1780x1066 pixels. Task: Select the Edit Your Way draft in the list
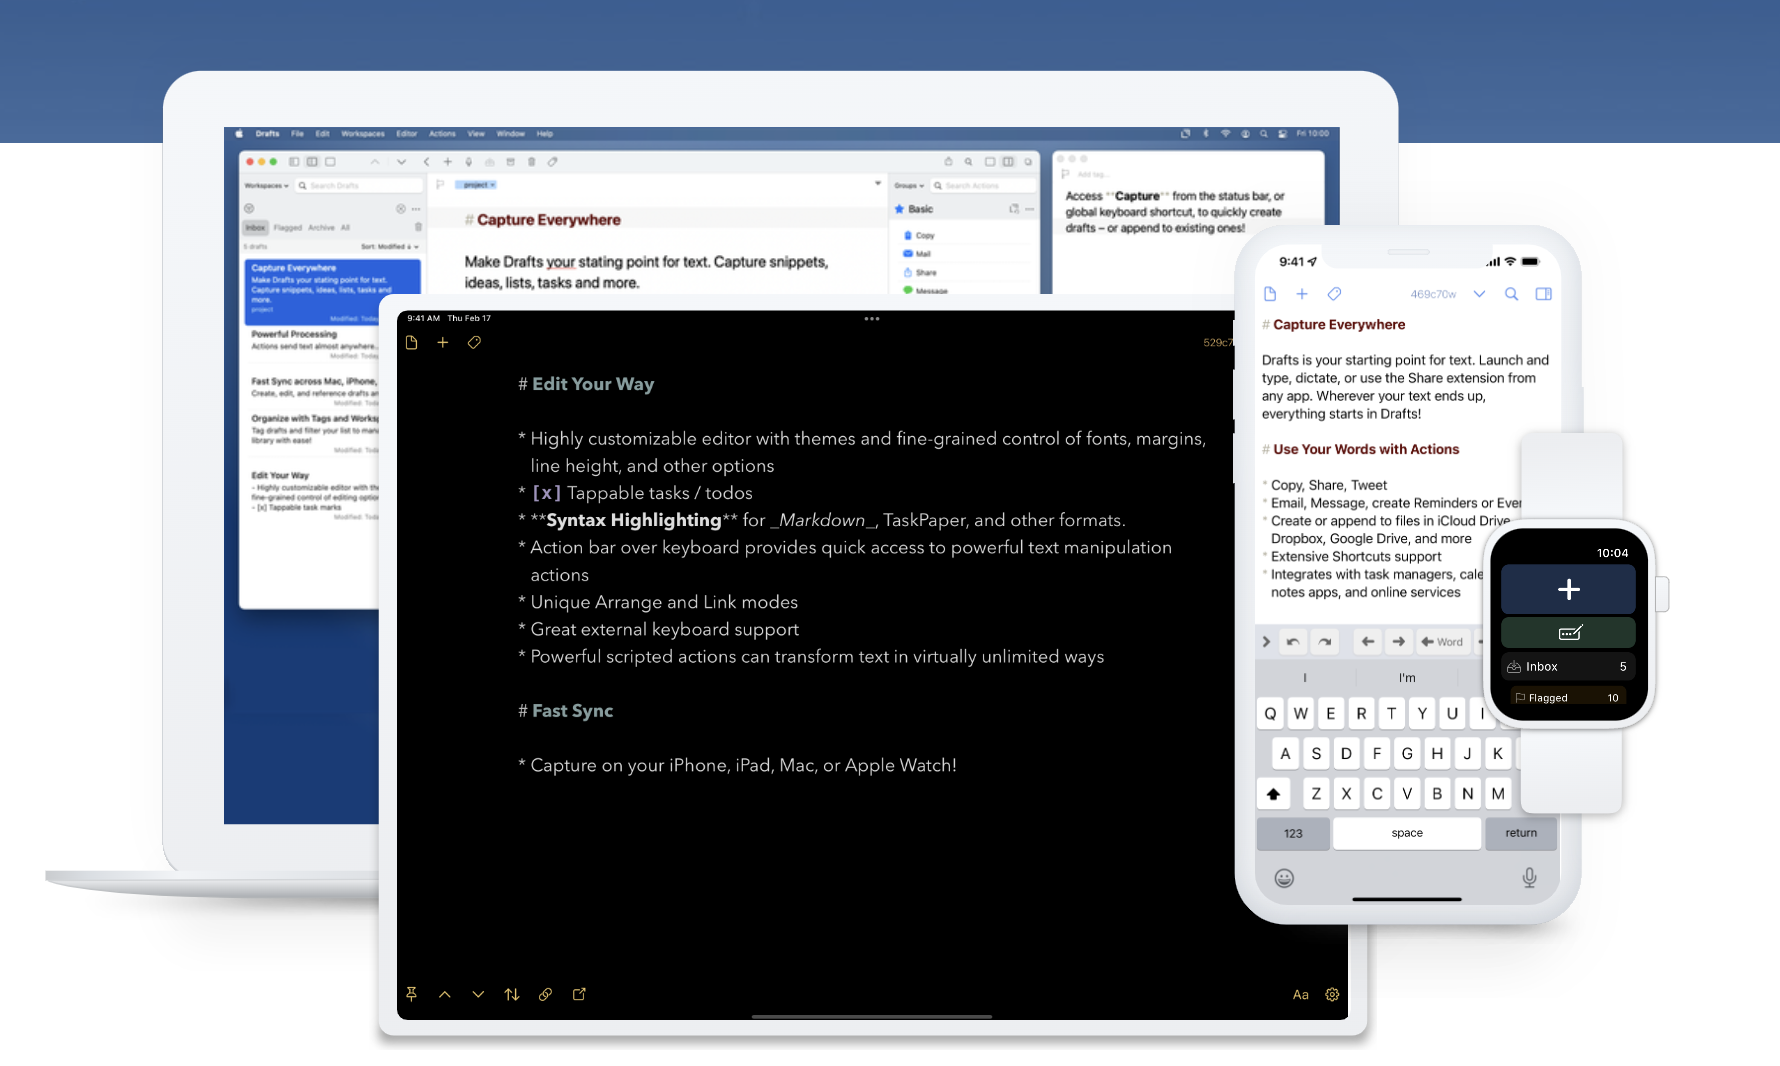[312, 496]
